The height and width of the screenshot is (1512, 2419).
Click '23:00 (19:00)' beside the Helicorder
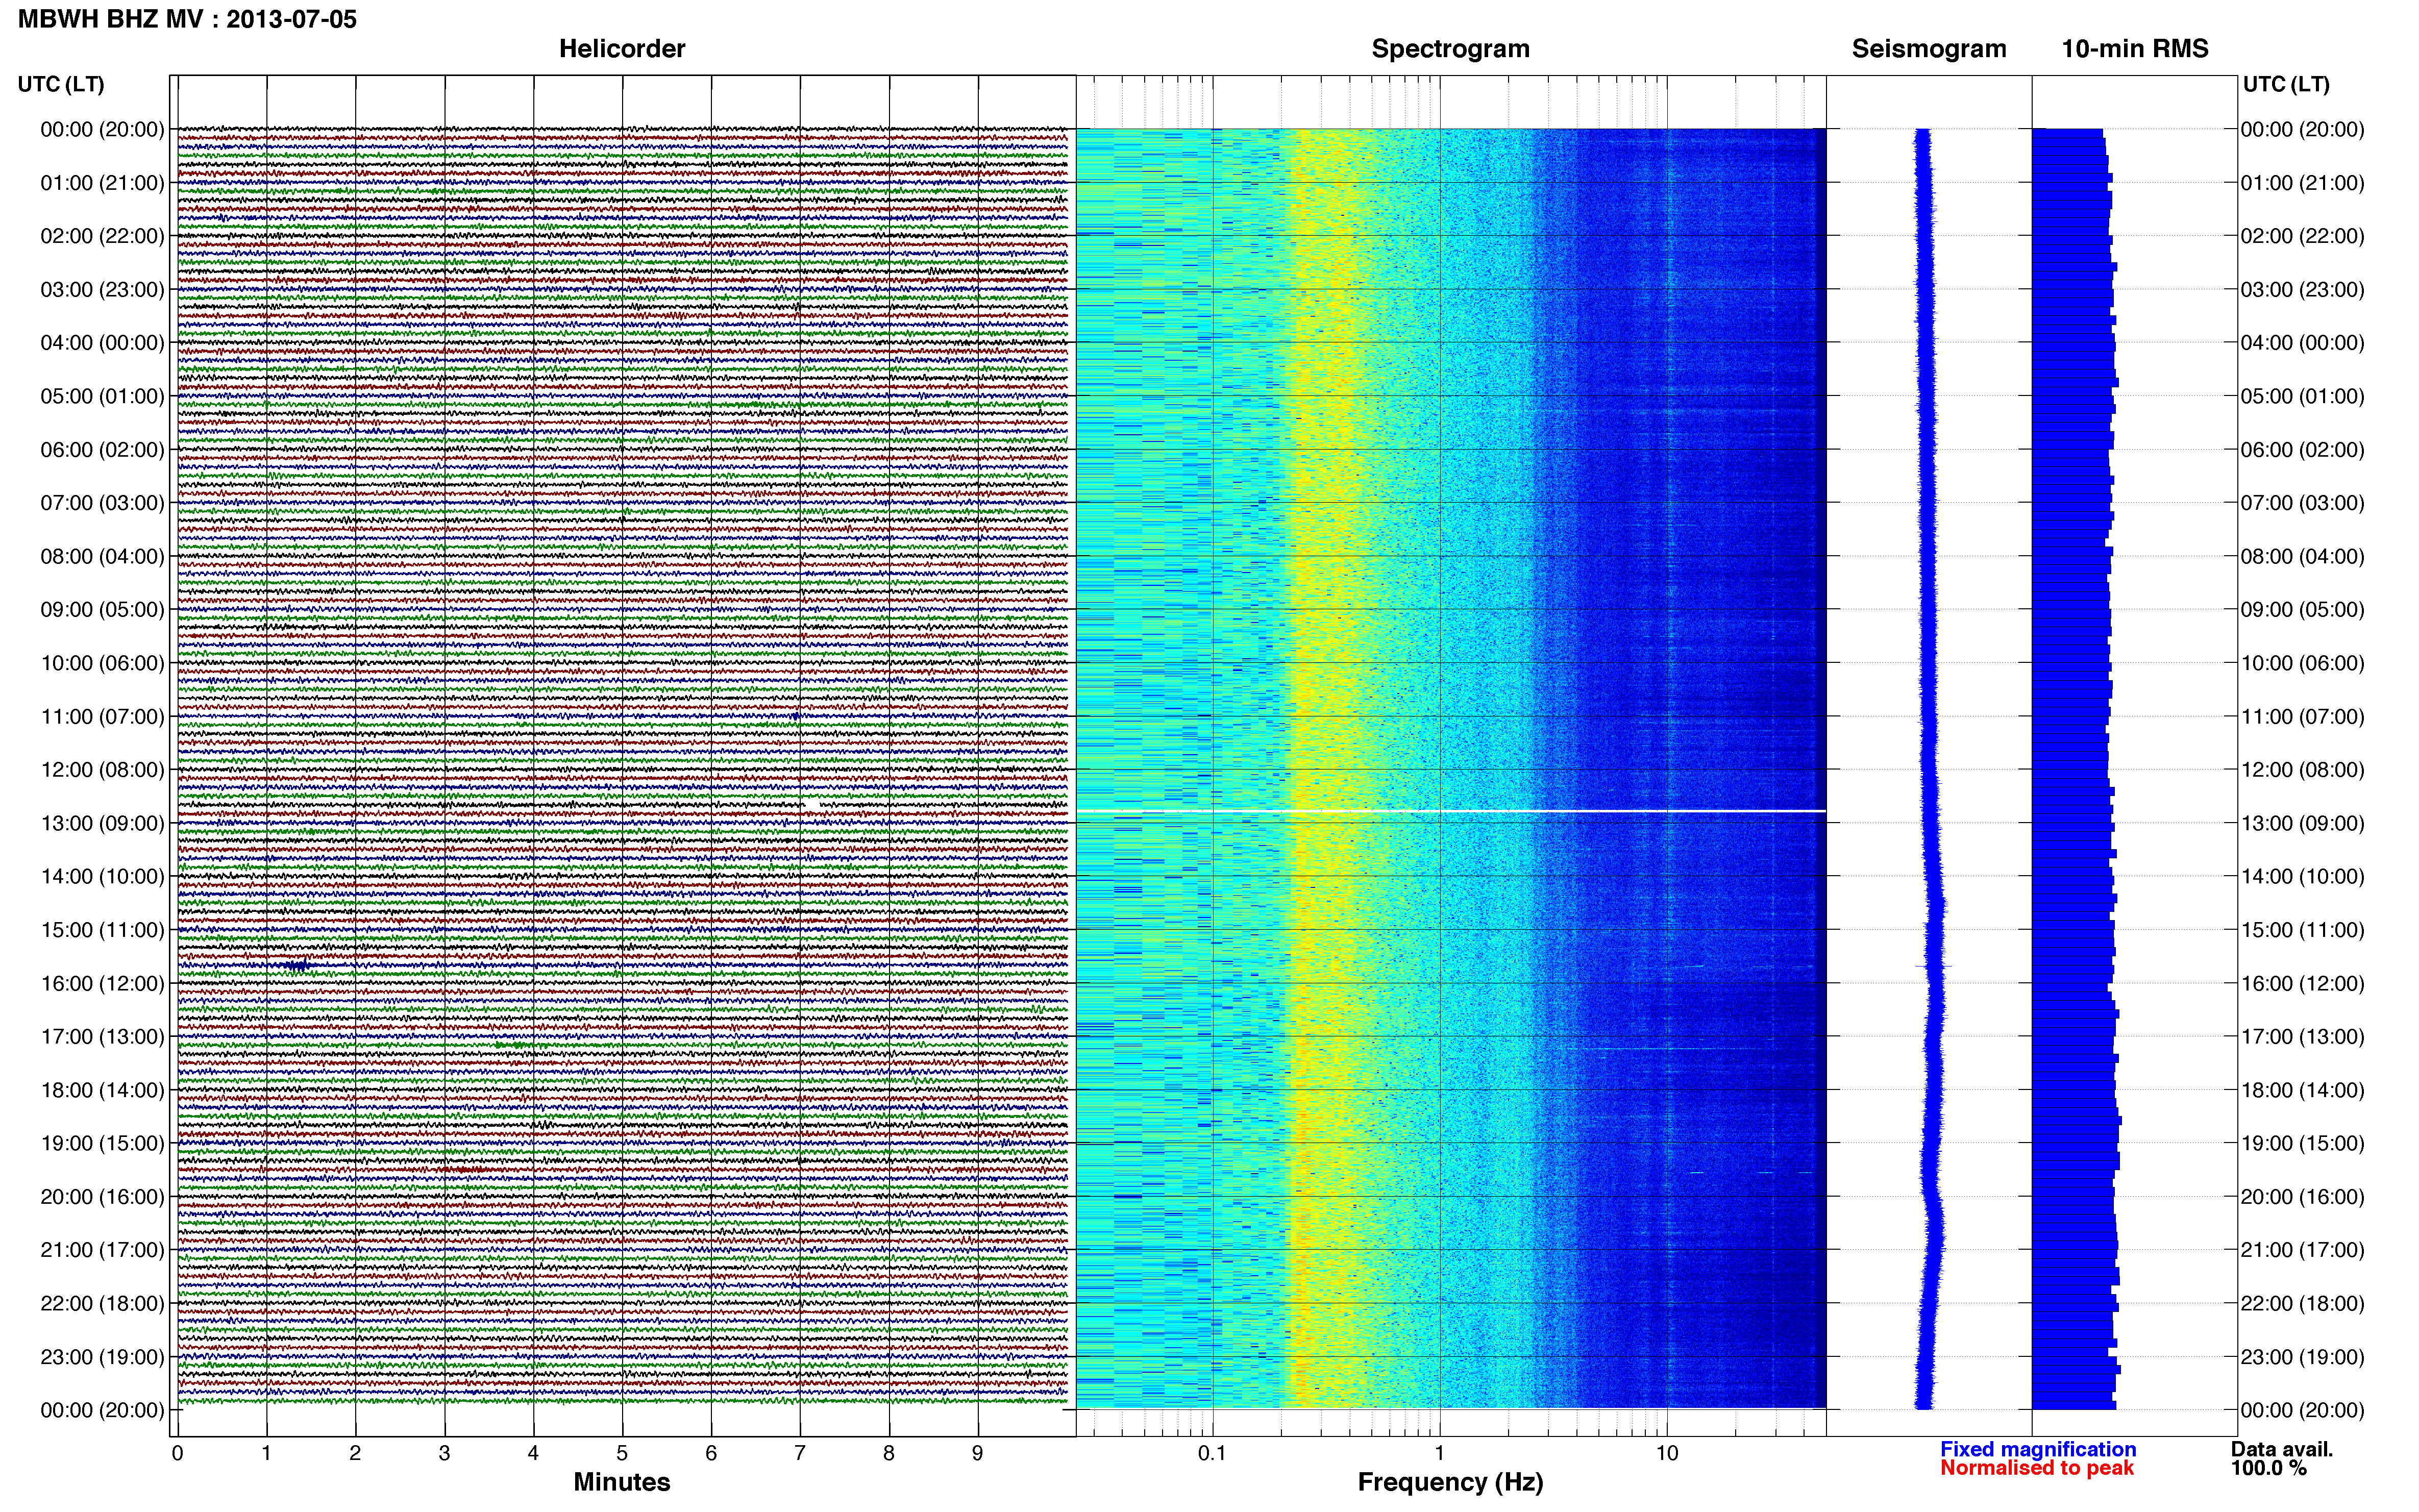tap(102, 1357)
